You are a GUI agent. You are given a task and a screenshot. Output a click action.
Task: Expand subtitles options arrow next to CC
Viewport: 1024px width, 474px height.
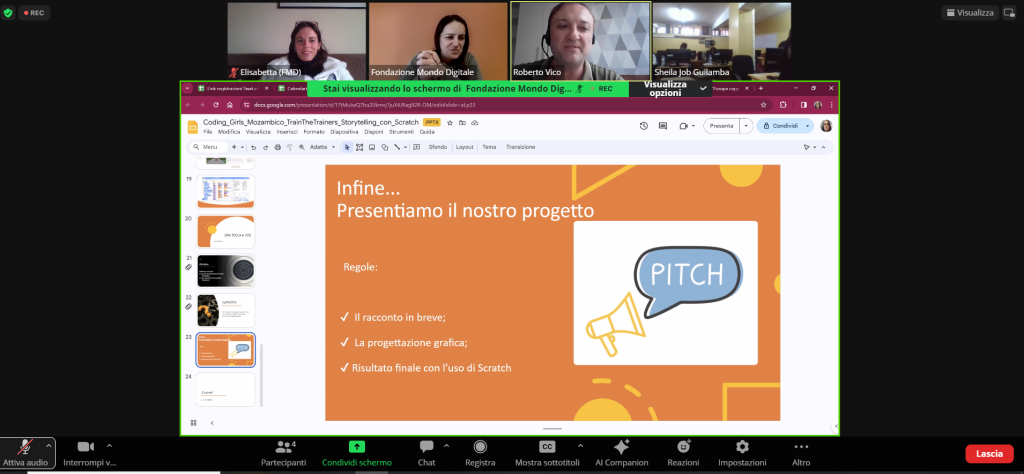(581, 445)
